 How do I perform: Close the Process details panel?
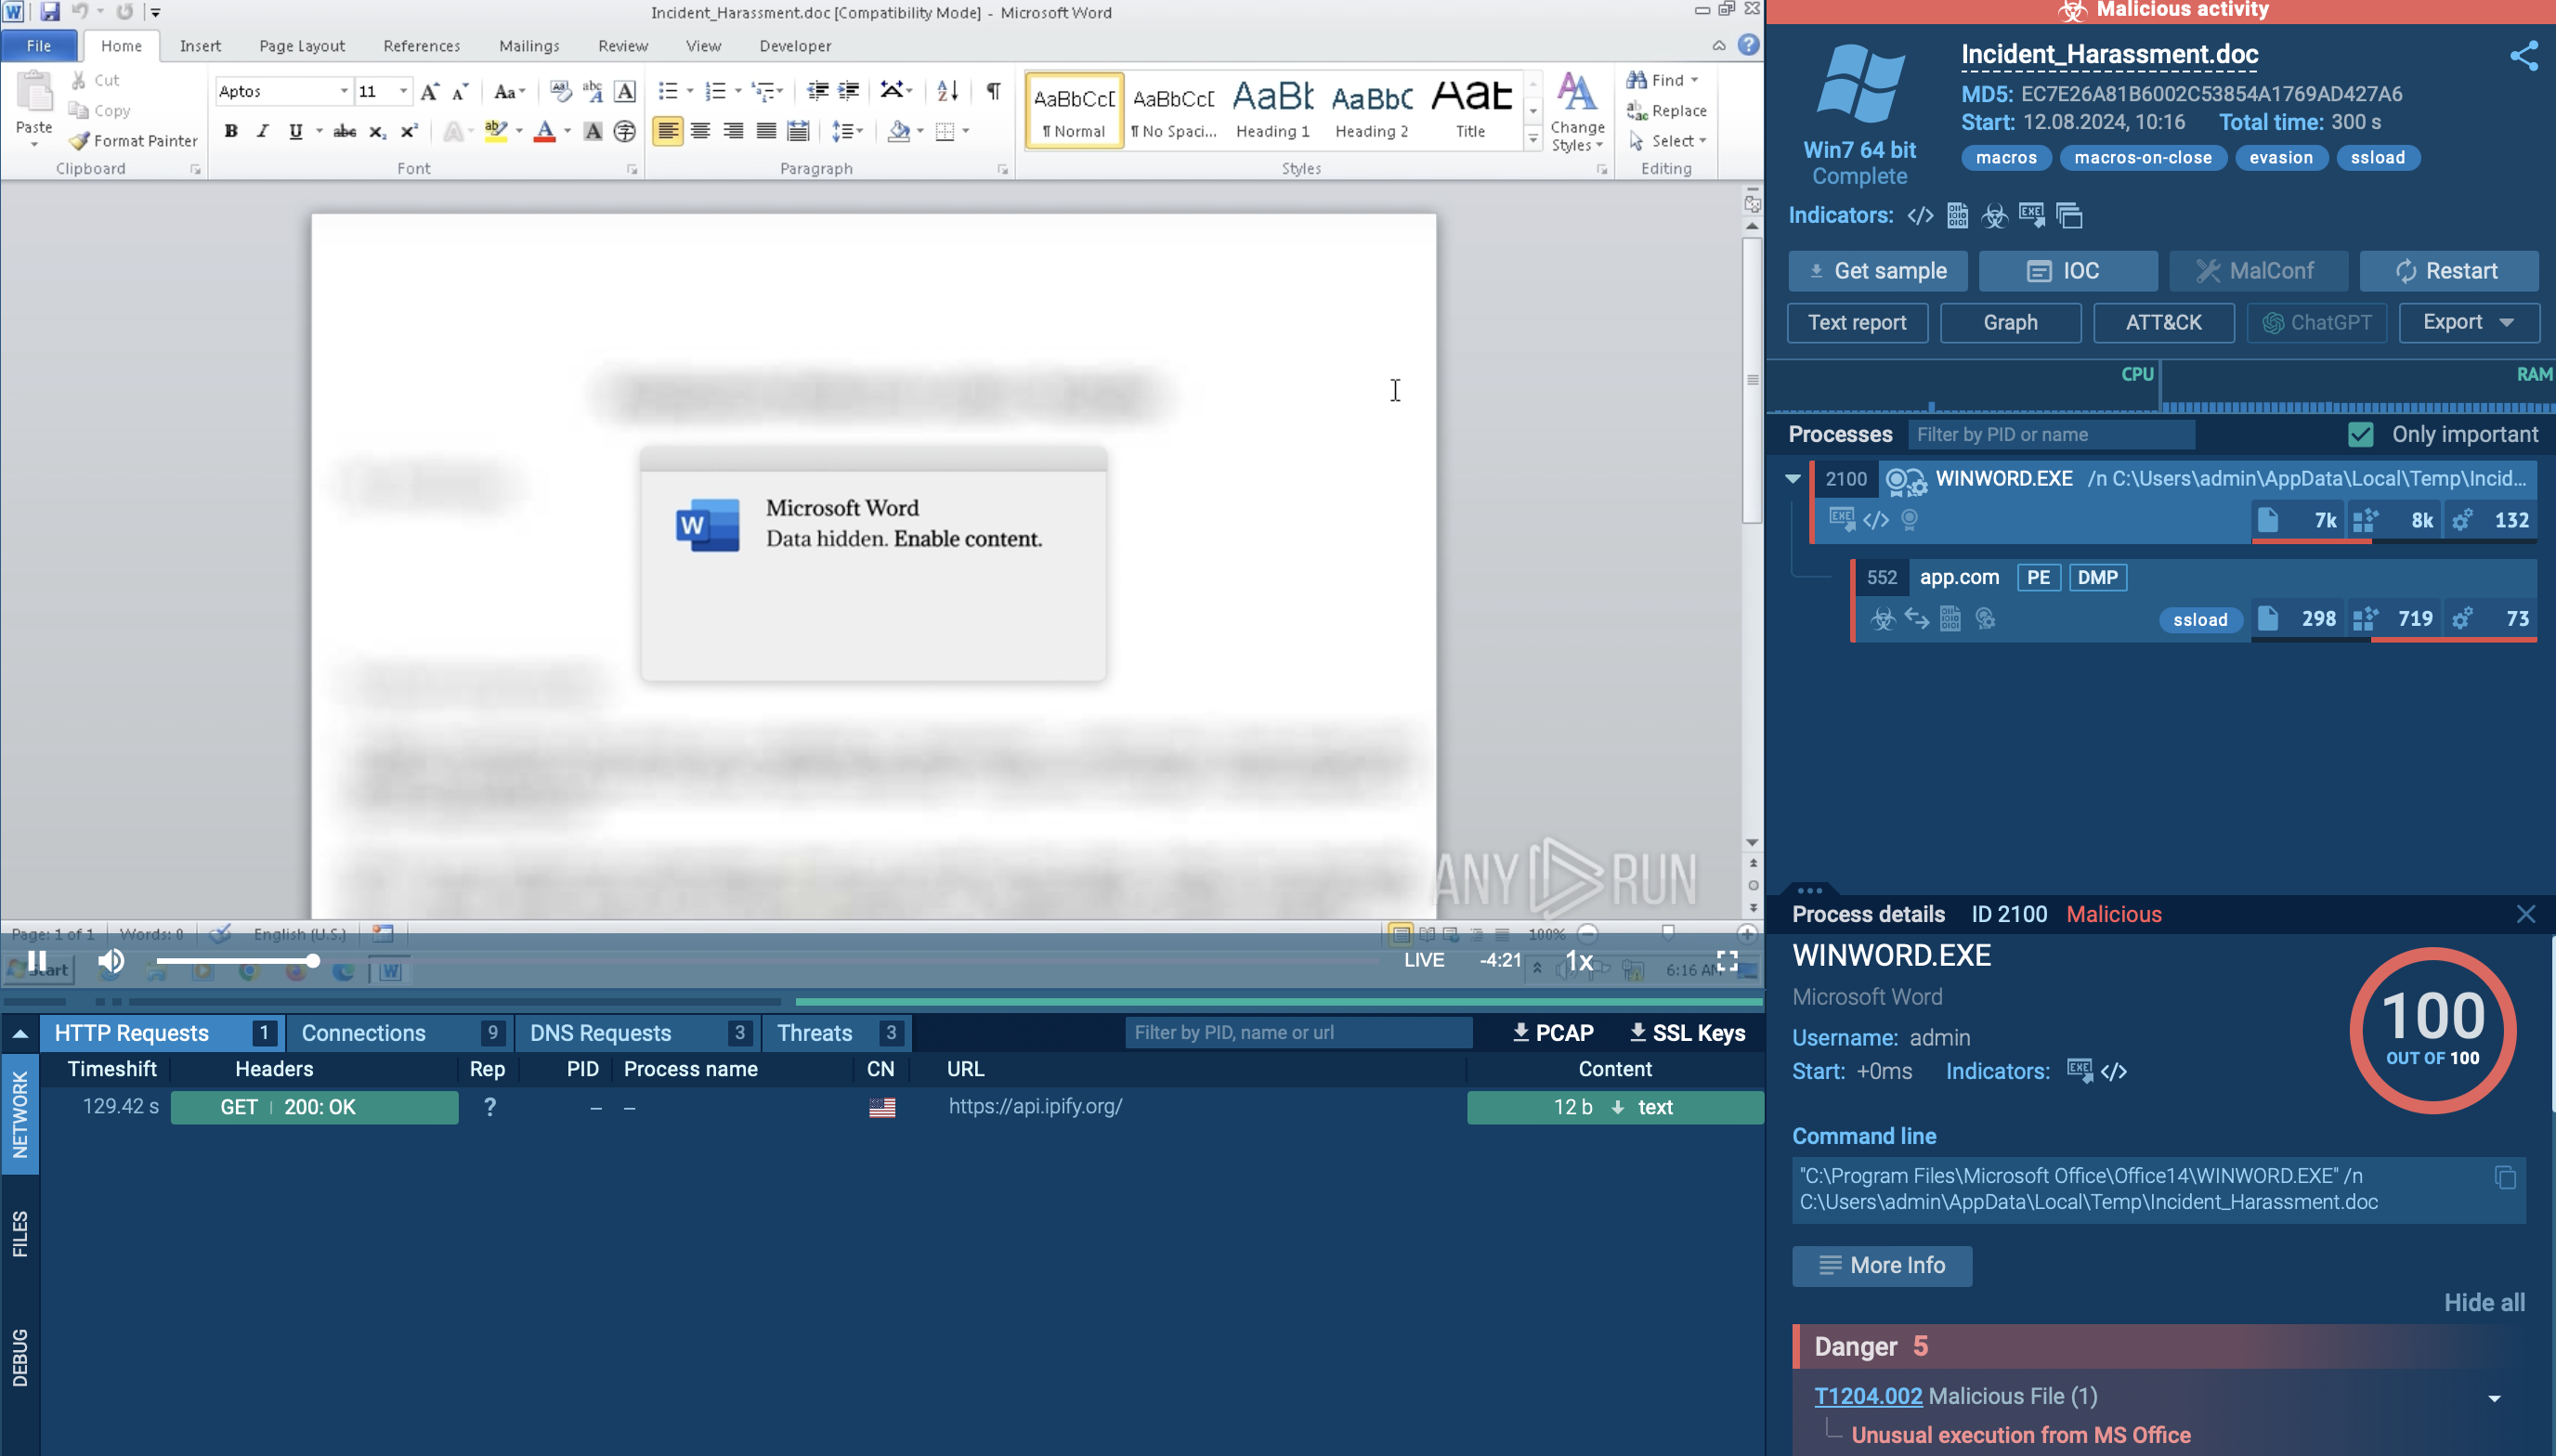(2525, 914)
